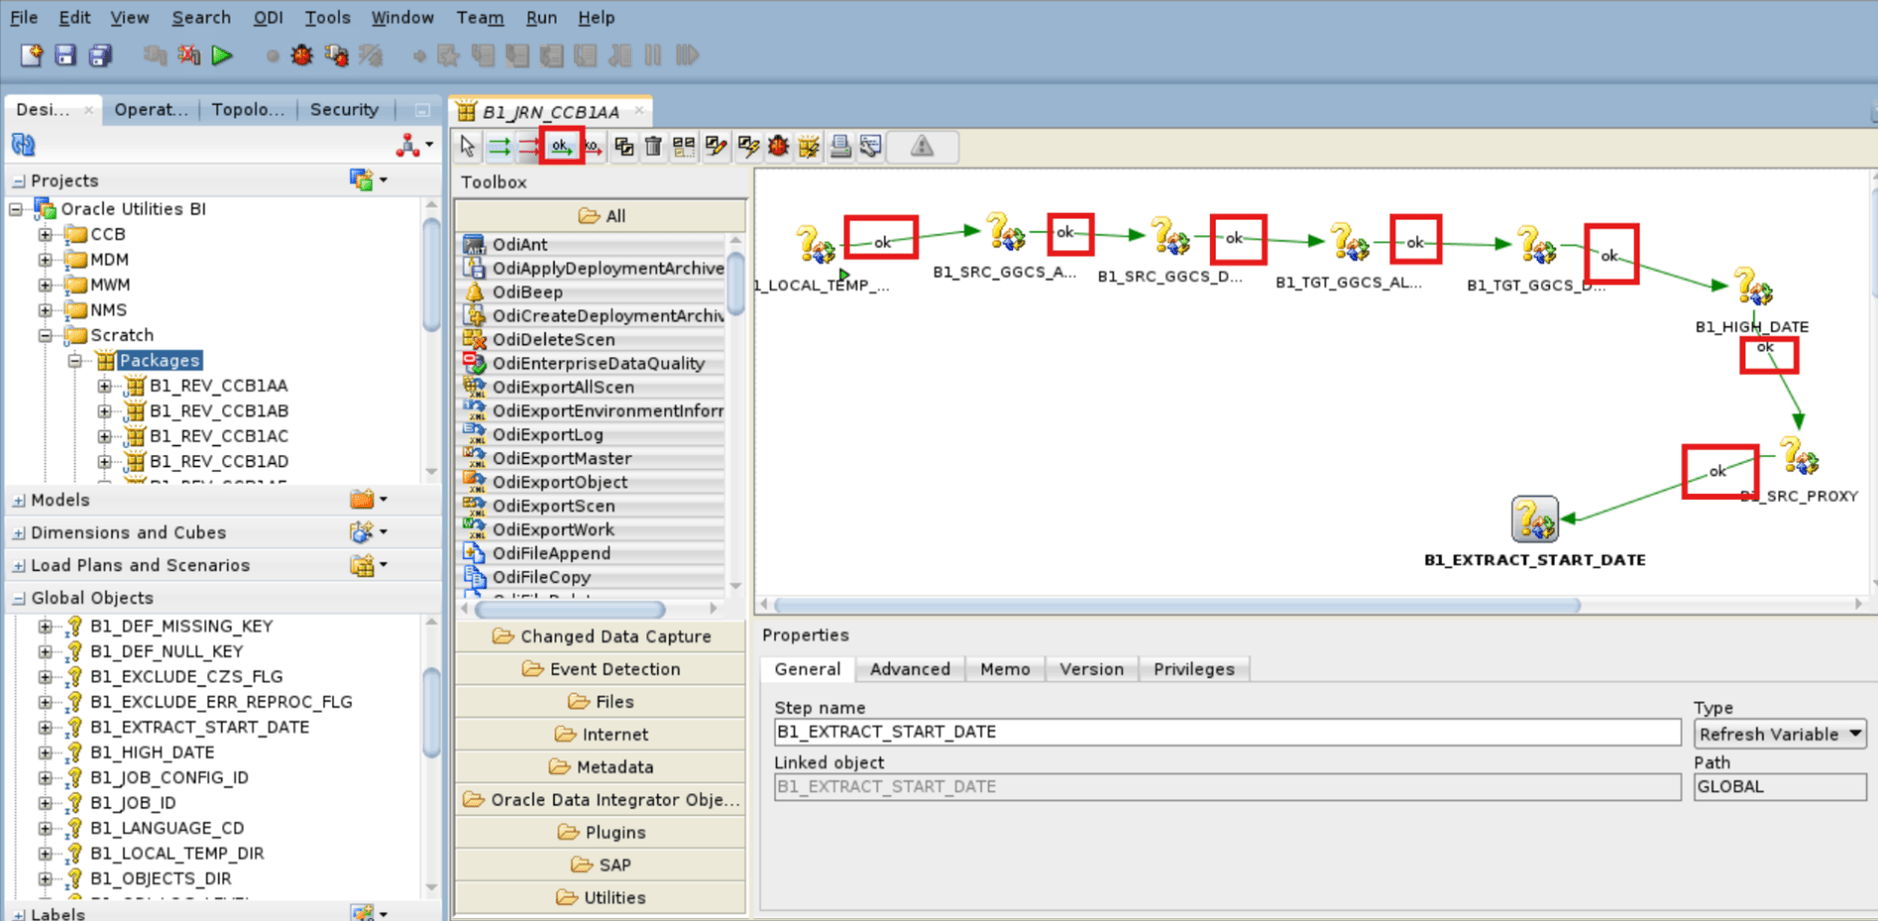The image size is (1878, 921).
Task: Click the Duplicate Selection icon
Action: [622, 146]
